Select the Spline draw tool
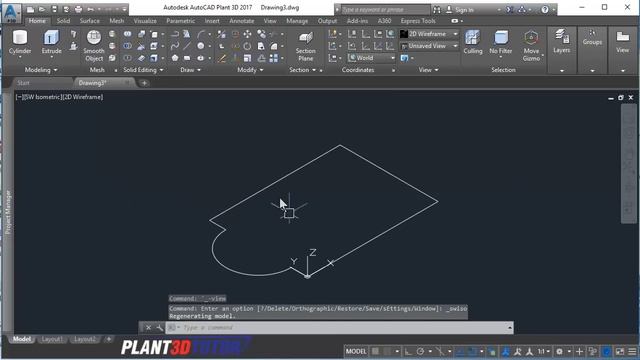 tap(175, 46)
